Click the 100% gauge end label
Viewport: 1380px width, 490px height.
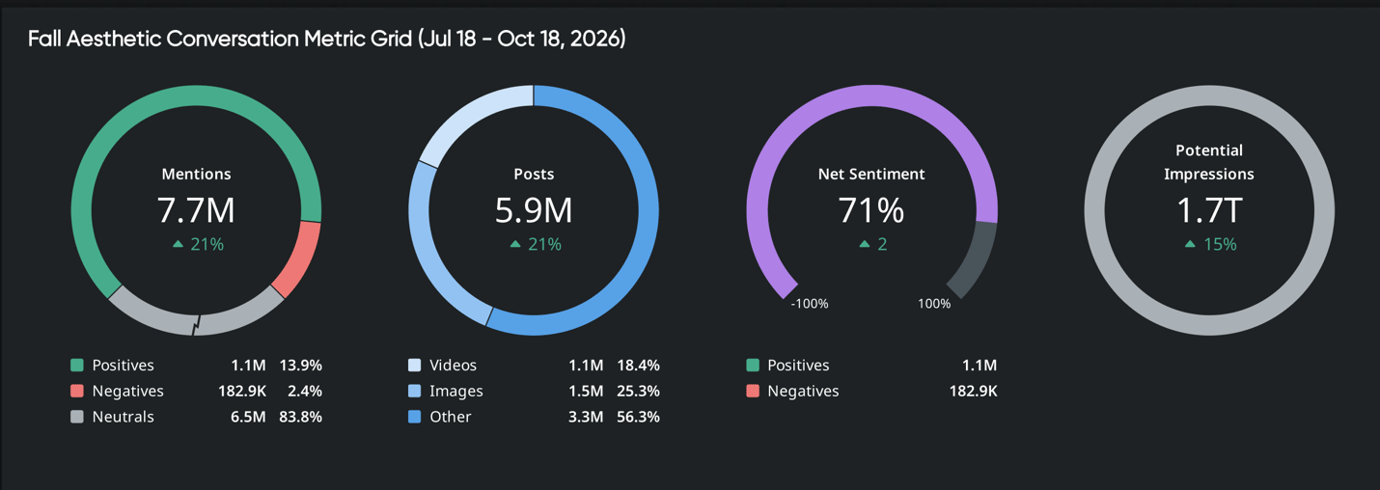click(x=934, y=304)
